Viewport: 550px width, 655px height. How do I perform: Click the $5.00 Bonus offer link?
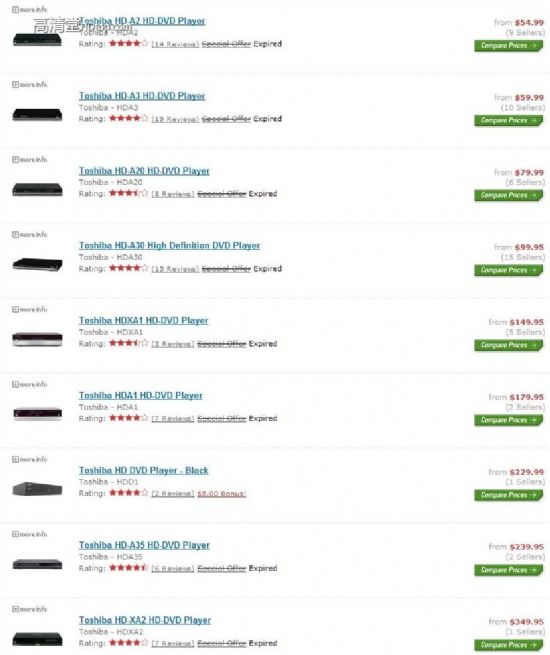coord(221,494)
